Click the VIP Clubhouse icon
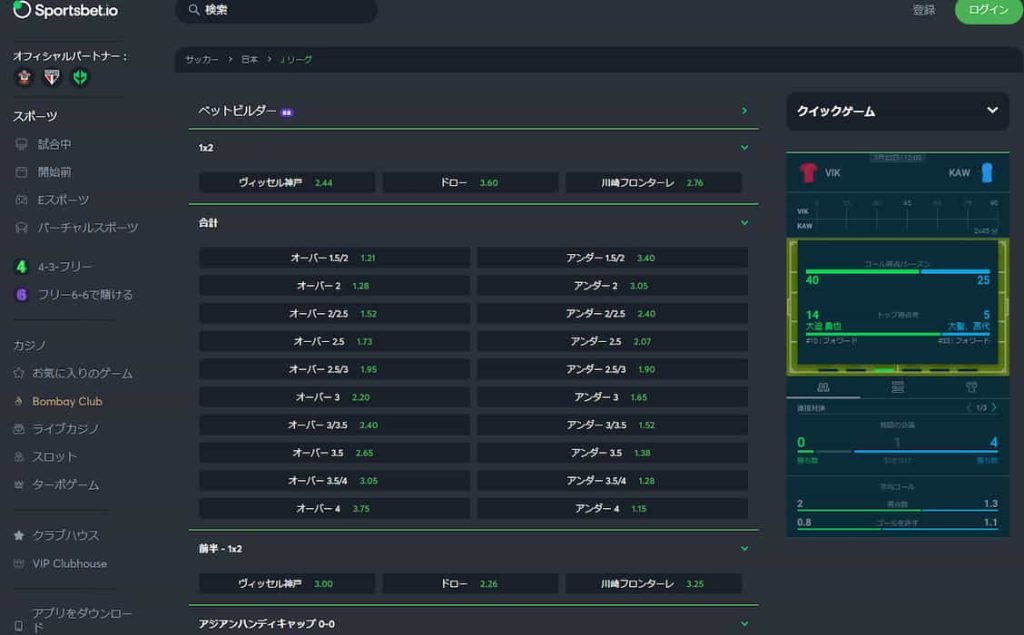Viewport: 1024px width, 635px height. point(19,563)
